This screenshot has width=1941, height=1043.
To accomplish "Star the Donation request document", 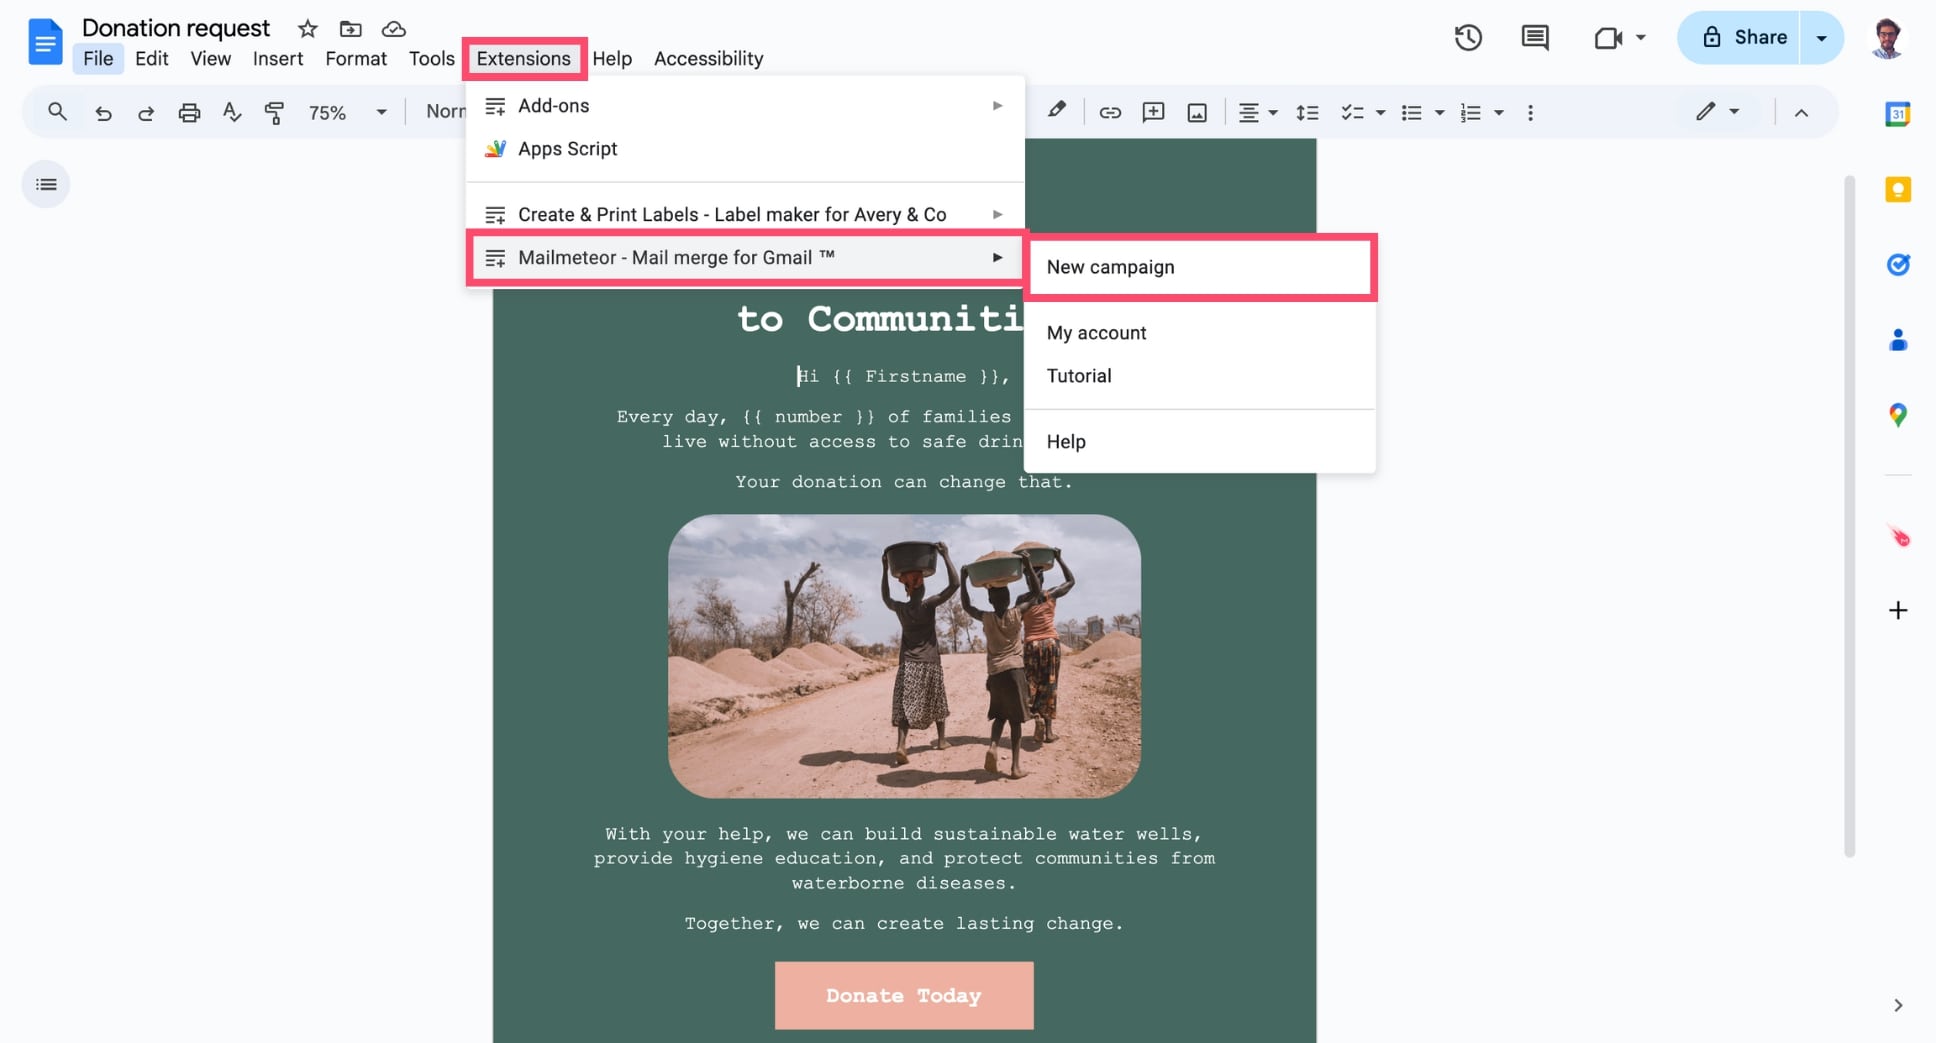I will 307,28.
